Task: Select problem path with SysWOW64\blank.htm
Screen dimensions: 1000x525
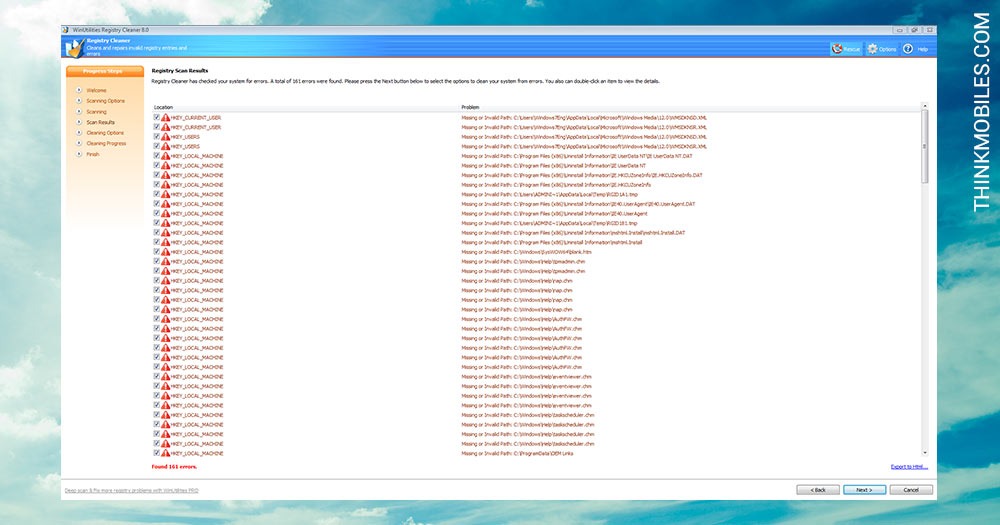Action: pyautogui.click(x=526, y=251)
